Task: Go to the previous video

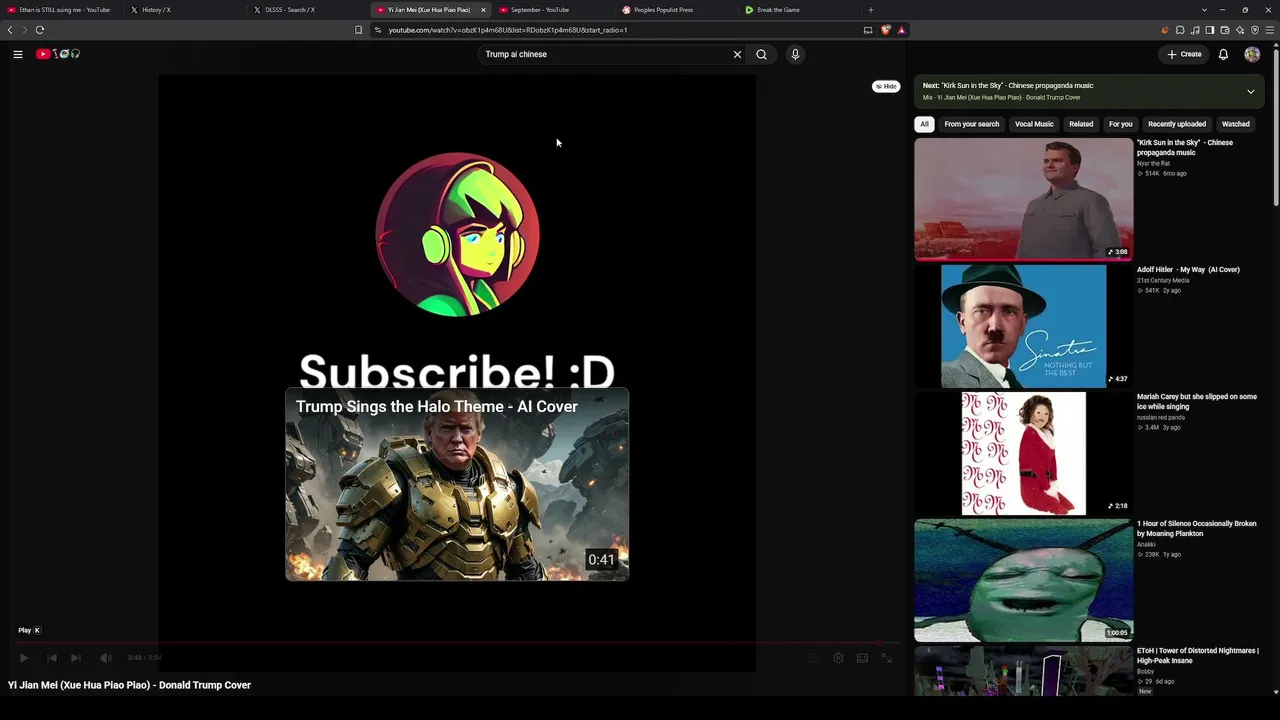Action: coord(52,658)
